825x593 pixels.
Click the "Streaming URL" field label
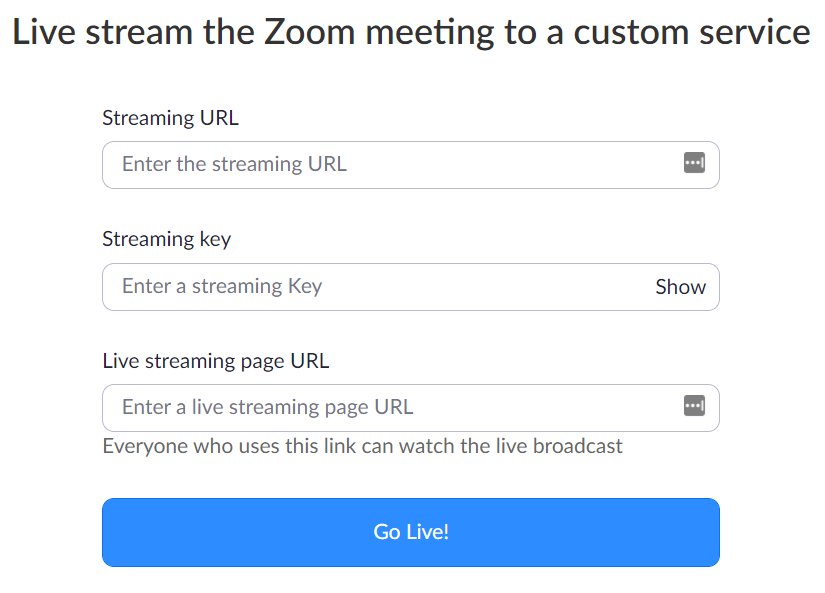point(170,118)
